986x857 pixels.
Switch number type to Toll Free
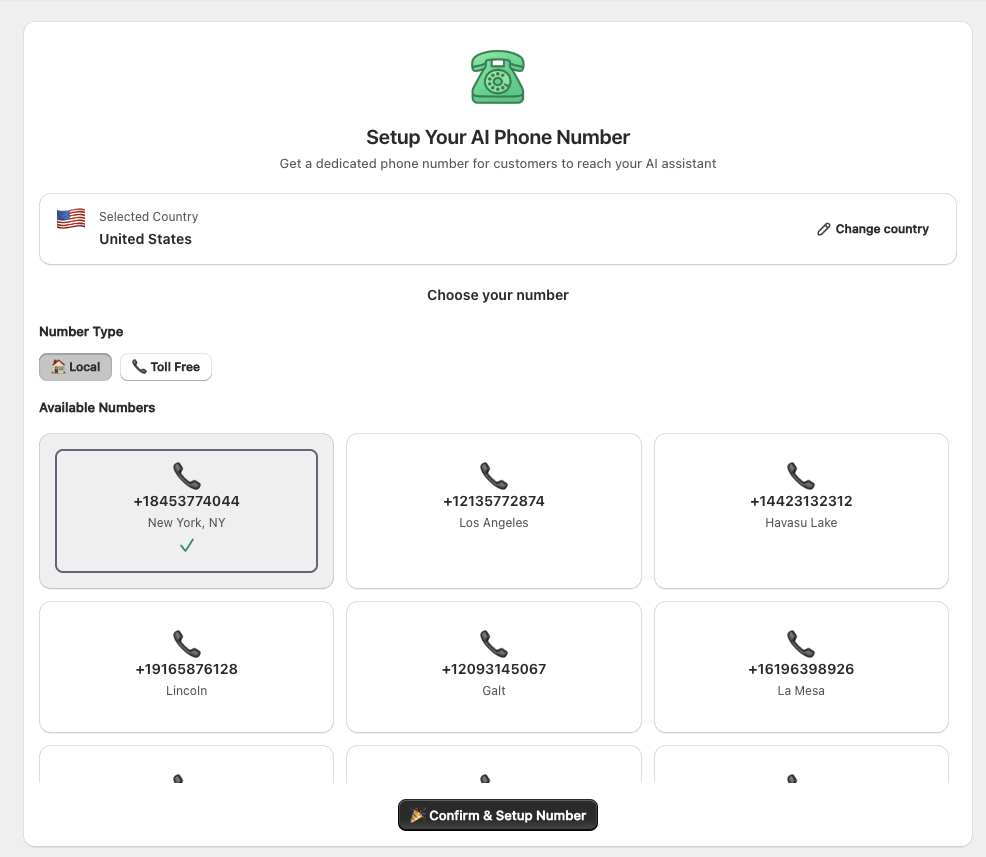coord(166,367)
